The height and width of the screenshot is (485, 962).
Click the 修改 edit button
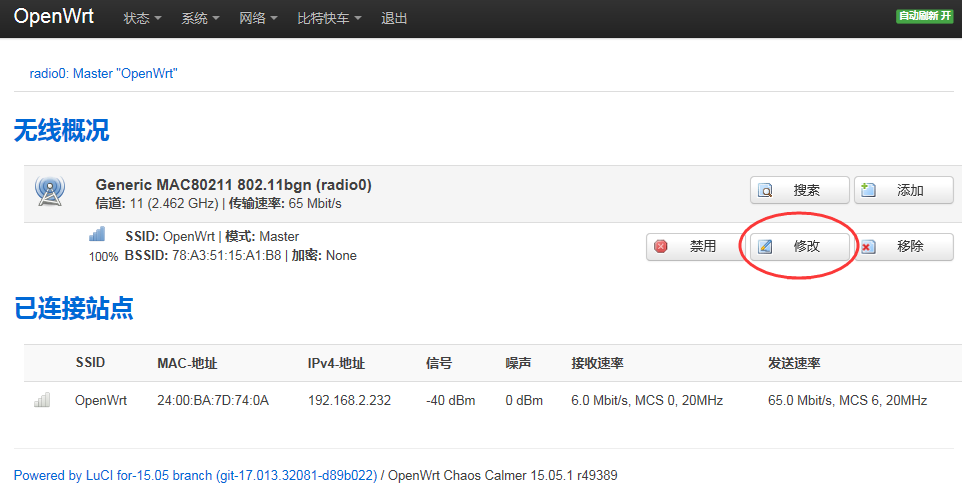tap(799, 246)
